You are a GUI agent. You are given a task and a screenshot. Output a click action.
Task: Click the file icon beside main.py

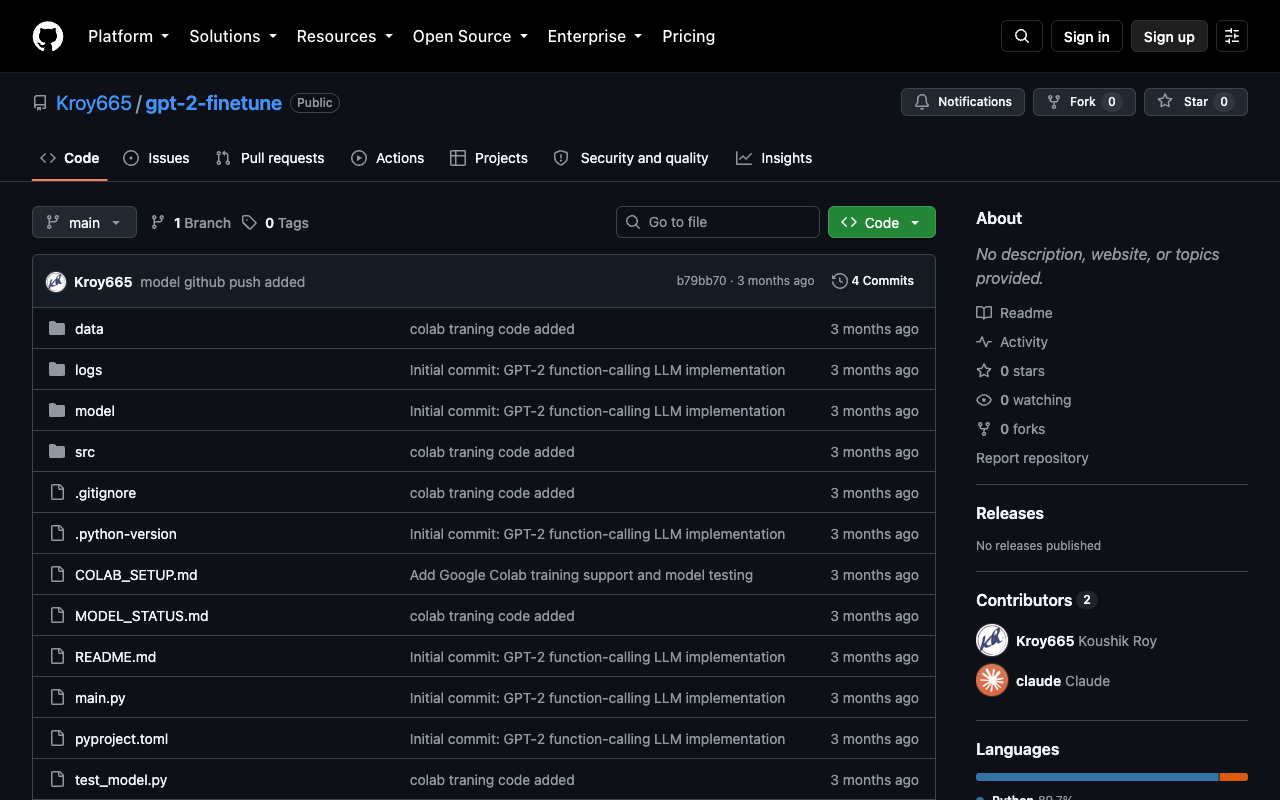coord(57,698)
